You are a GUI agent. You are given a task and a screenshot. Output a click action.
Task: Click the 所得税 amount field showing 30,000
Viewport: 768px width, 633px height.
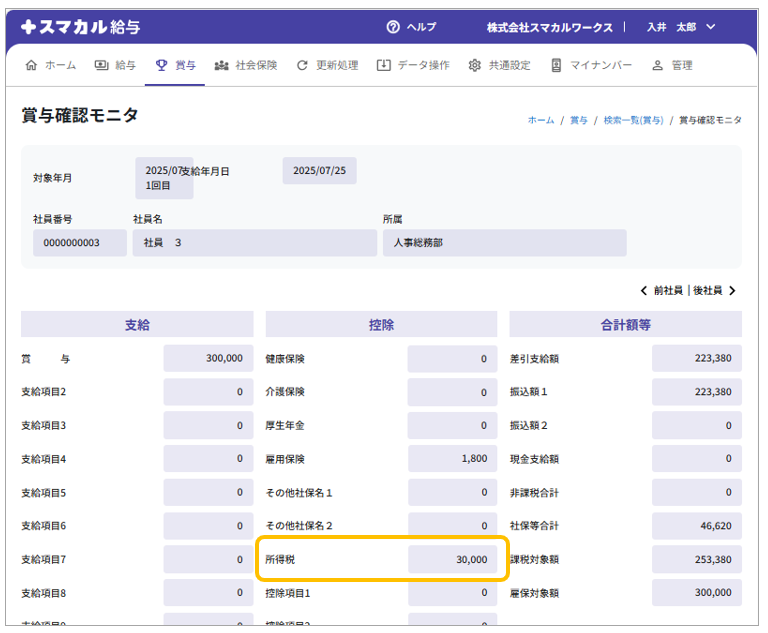tap(452, 559)
